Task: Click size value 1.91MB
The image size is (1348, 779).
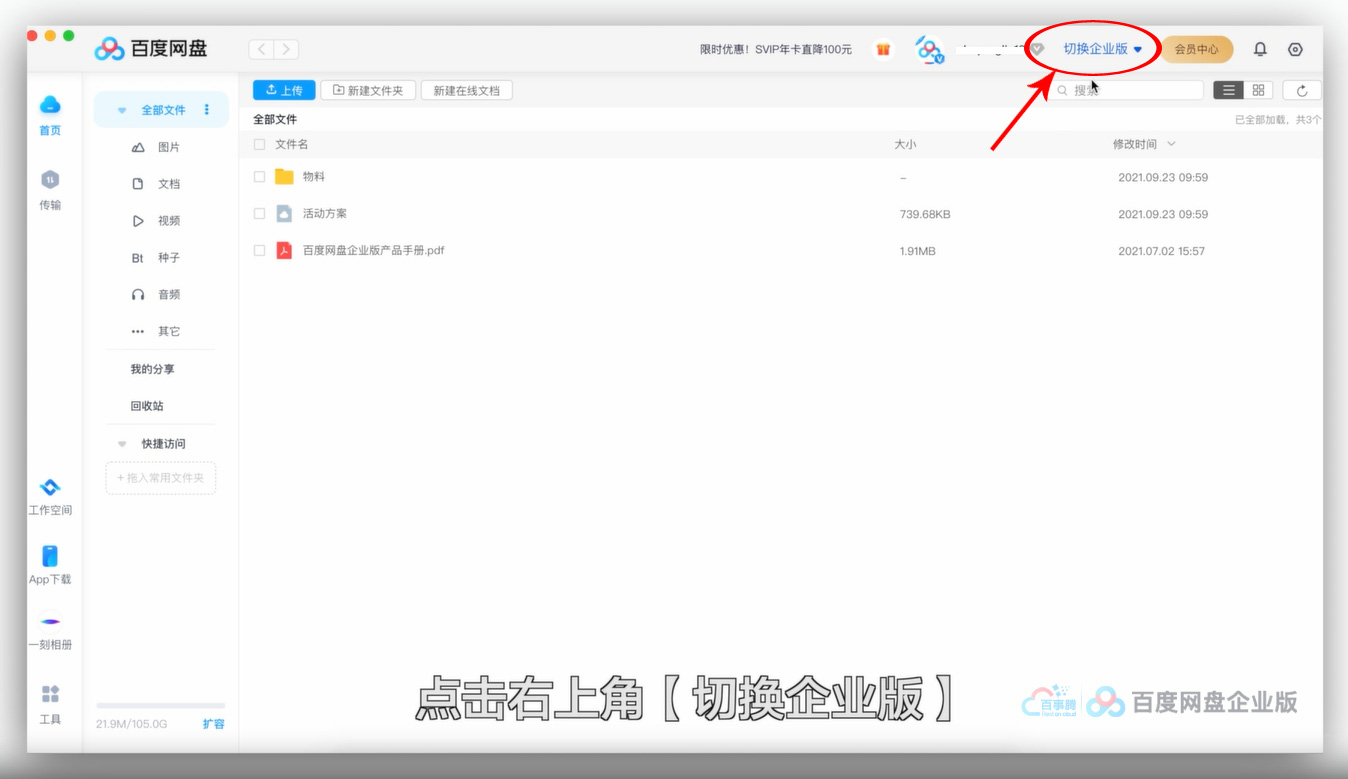Action: pyautogui.click(x=918, y=251)
